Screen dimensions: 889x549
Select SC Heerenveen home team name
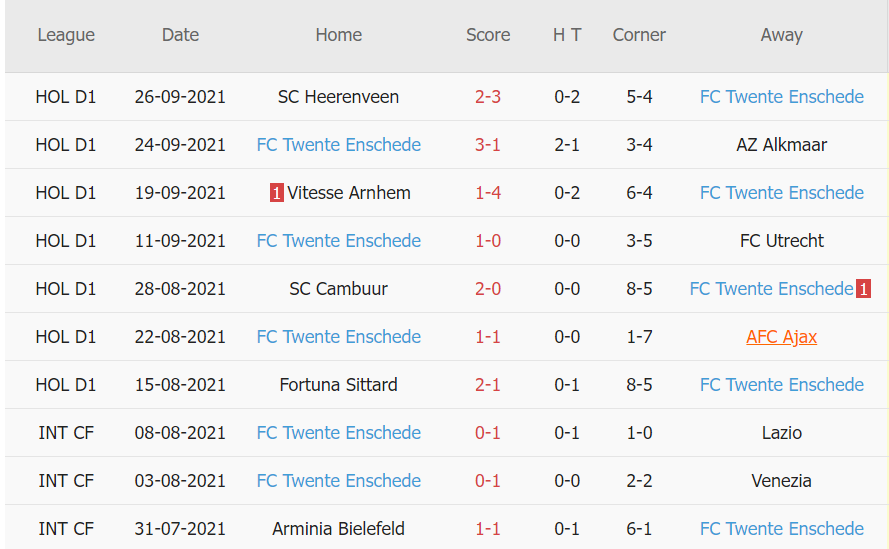338,97
